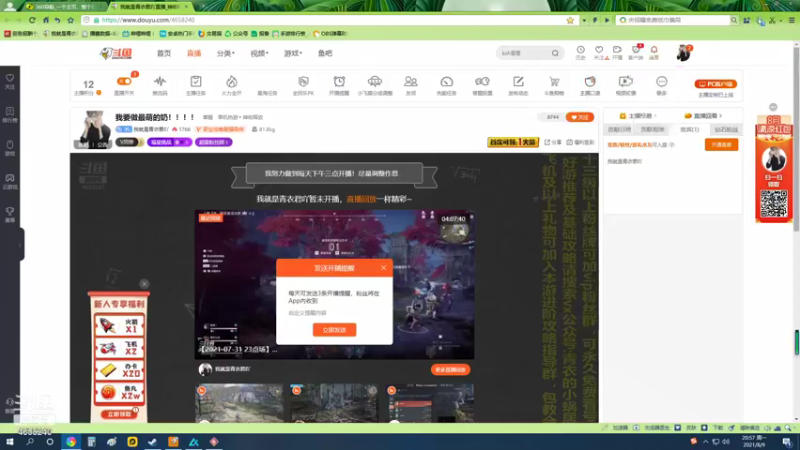
Task: Click 分享 share icon link
Action: click(x=553, y=142)
